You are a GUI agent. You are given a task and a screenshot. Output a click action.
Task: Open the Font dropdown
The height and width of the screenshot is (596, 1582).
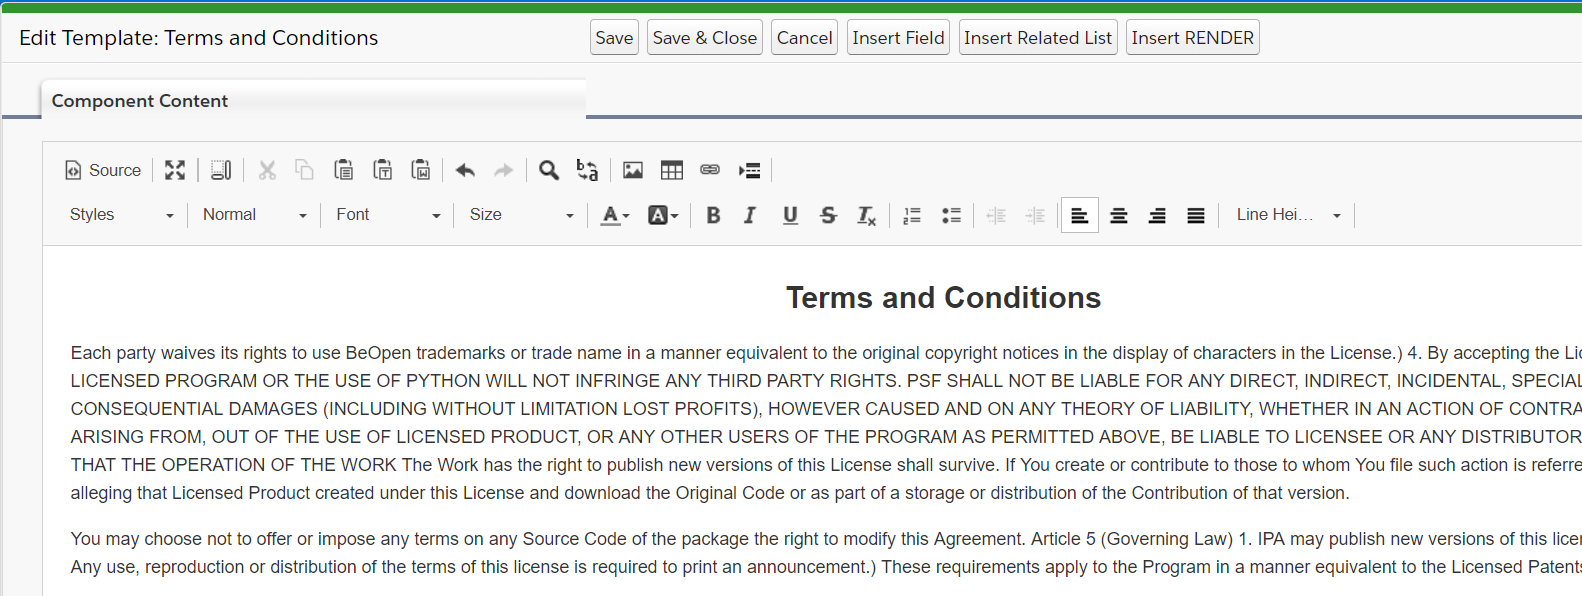click(x=388, y=215)
